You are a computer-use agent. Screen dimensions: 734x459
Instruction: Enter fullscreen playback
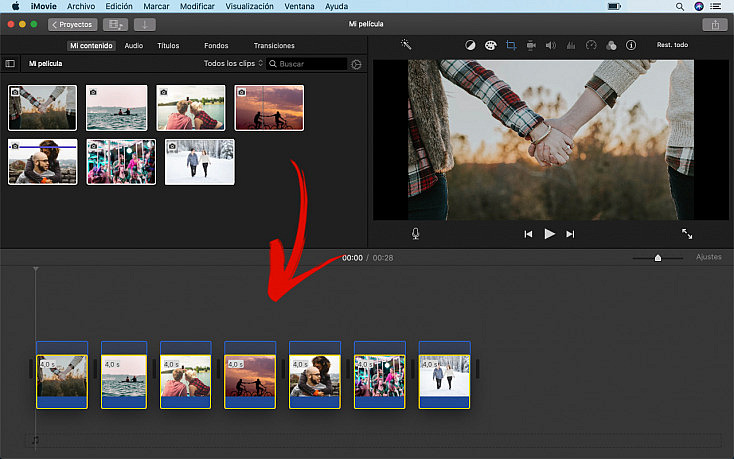pyautogui.click(x=687, y=233)
